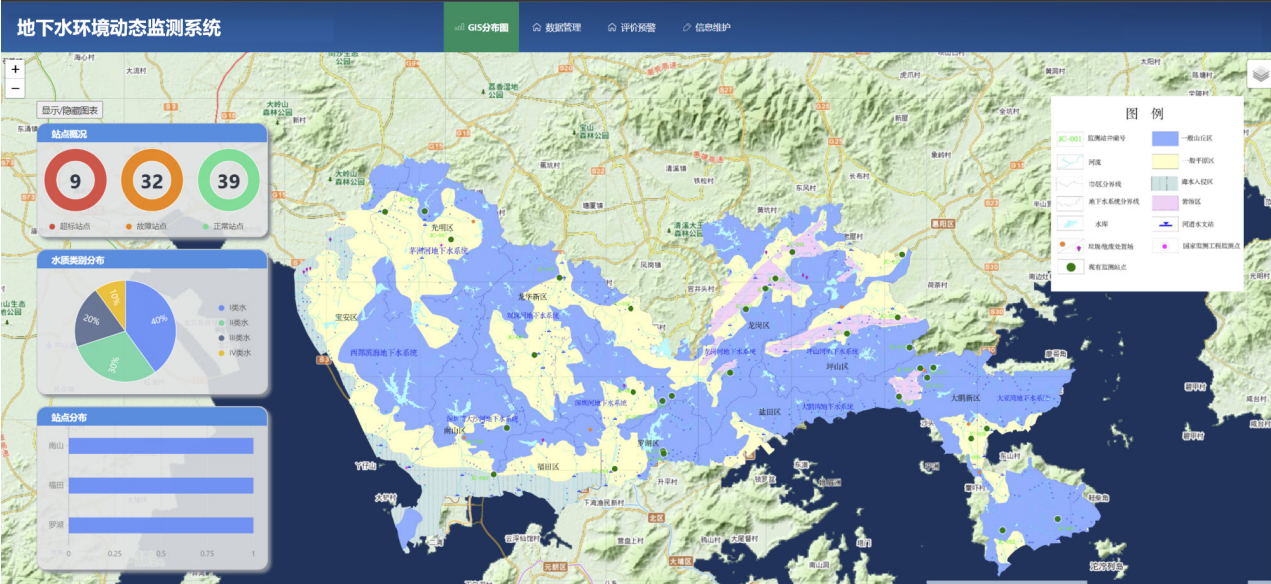This screenshot has height=584, width=1271.
Task: Click the red 超标站点 ring showing 9
Action: click(x=75, y=181)
